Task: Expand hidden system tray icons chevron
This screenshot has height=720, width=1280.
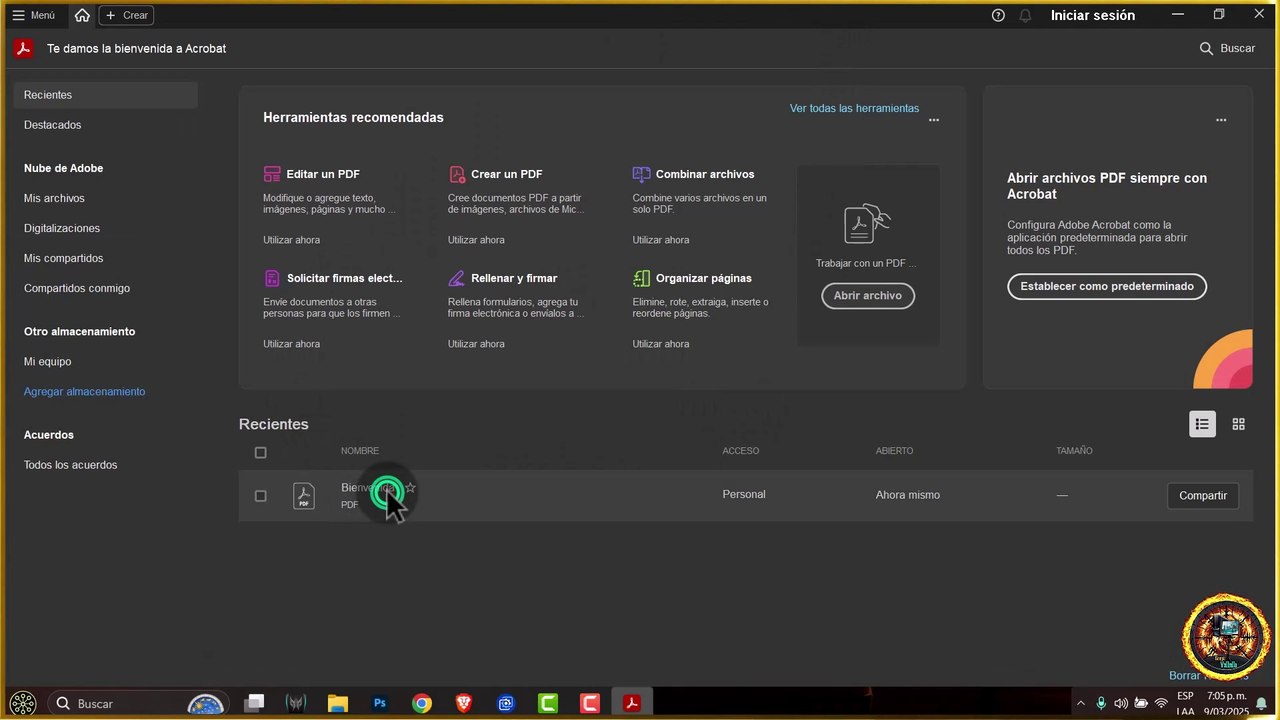Action: (1080, 703)
